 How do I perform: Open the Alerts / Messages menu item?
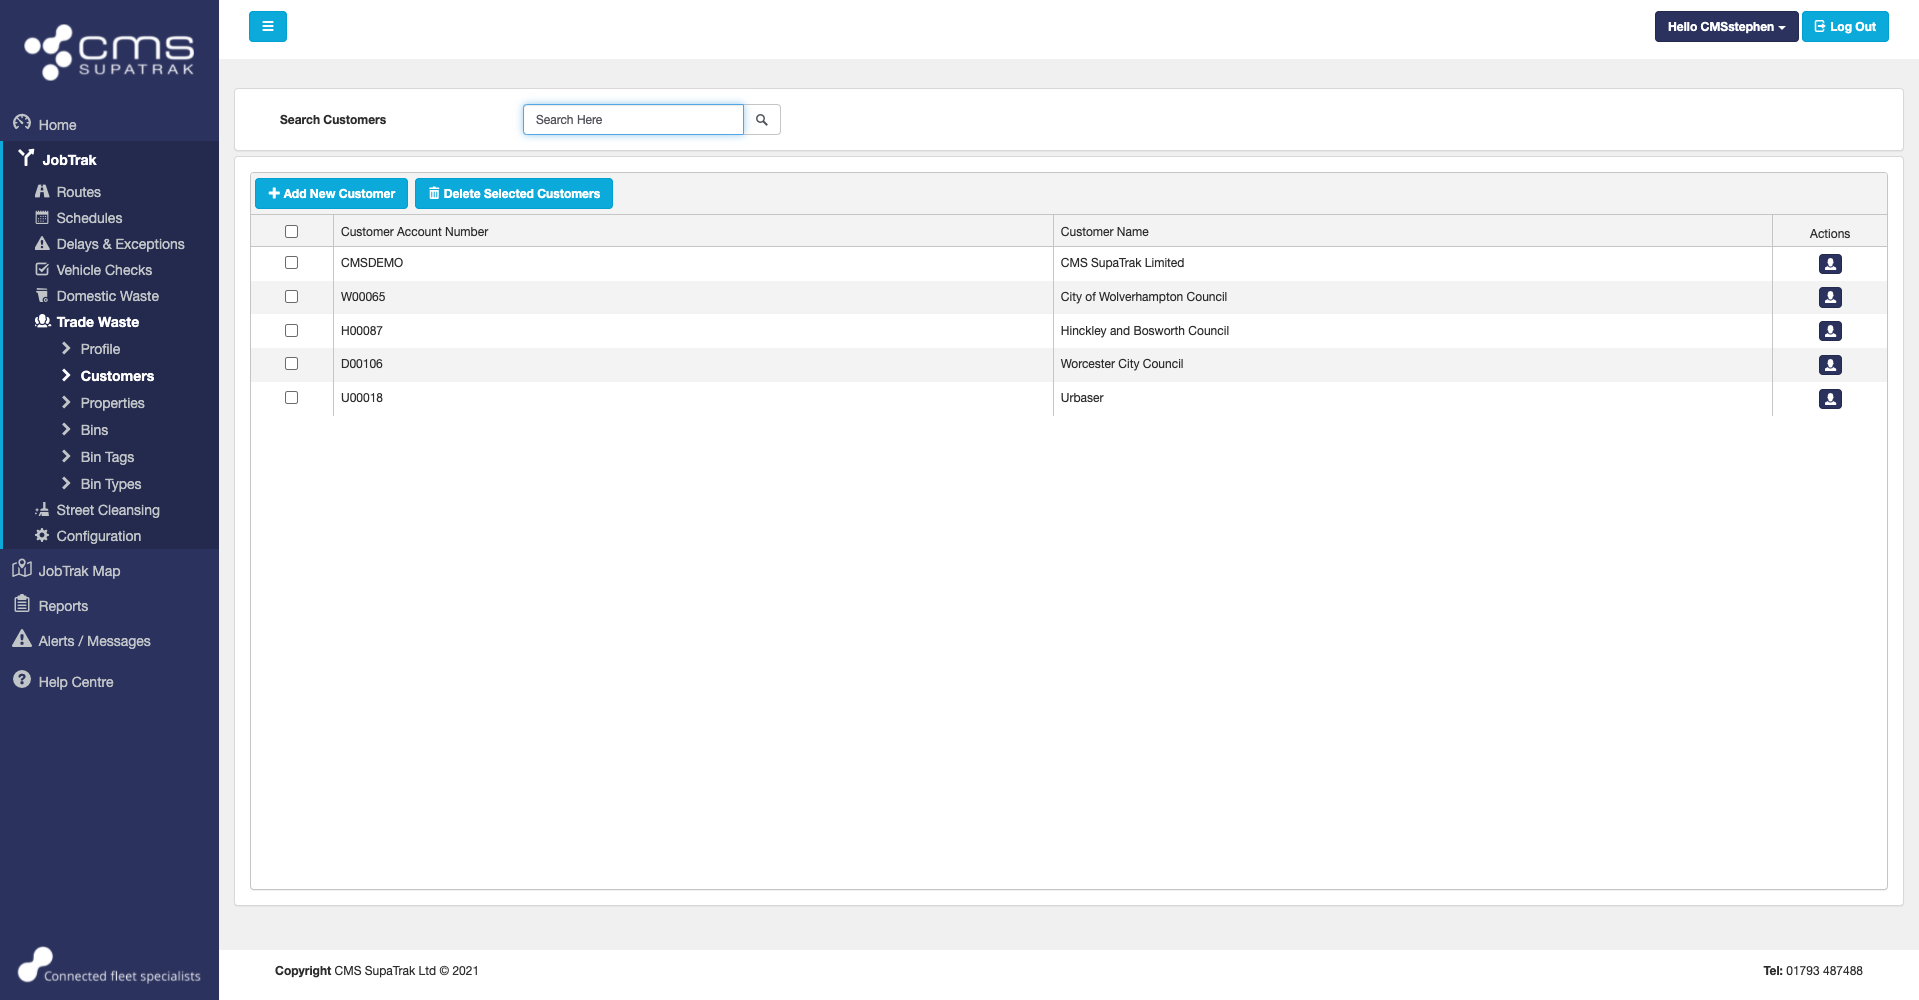click(94, 641)
